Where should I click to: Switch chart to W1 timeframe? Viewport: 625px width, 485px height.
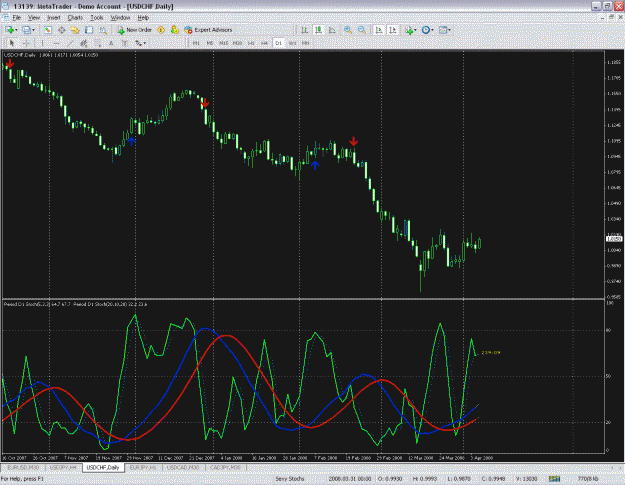coord(292,43)
